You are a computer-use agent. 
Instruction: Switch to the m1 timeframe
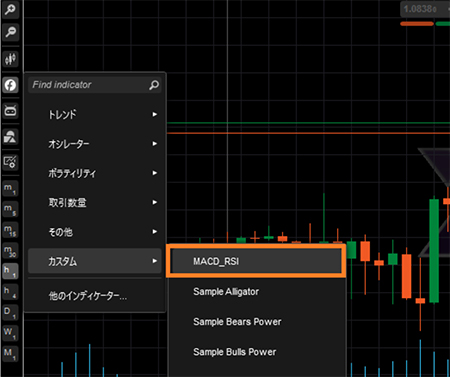(x=10, y=189)
